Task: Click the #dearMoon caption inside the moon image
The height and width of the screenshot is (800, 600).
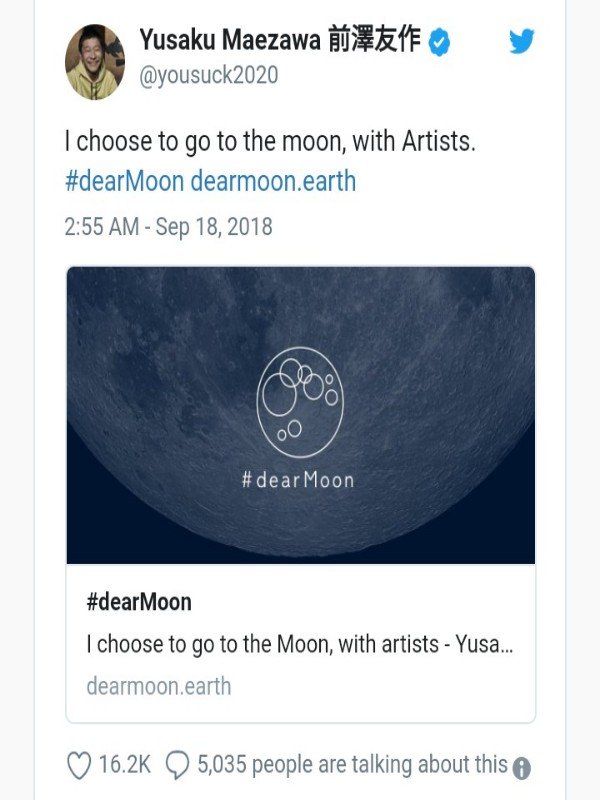Action: click(x=298, y=480)
